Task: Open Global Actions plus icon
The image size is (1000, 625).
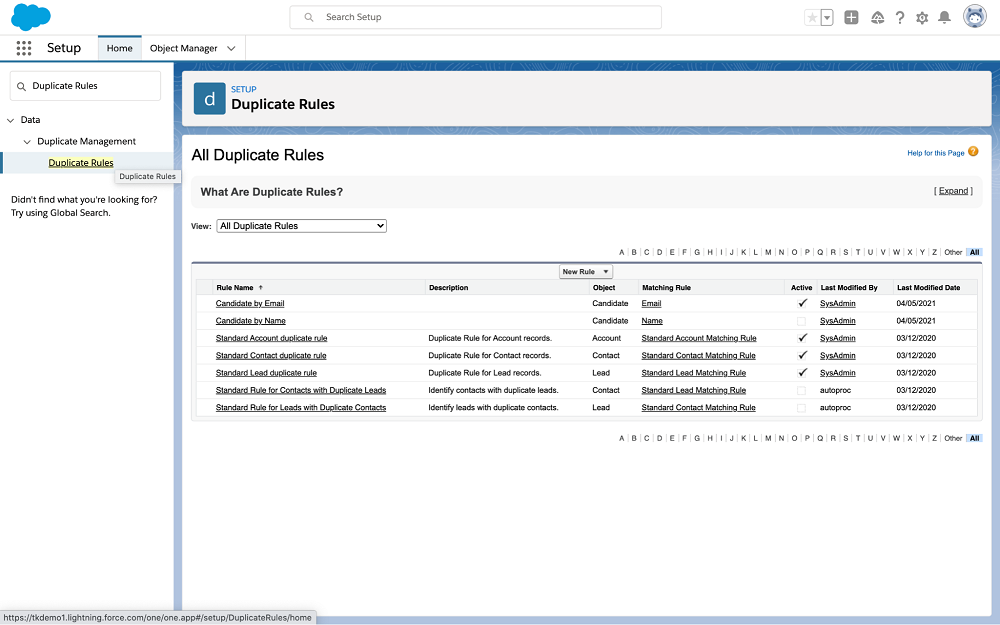Action: (x=851, y=17)
